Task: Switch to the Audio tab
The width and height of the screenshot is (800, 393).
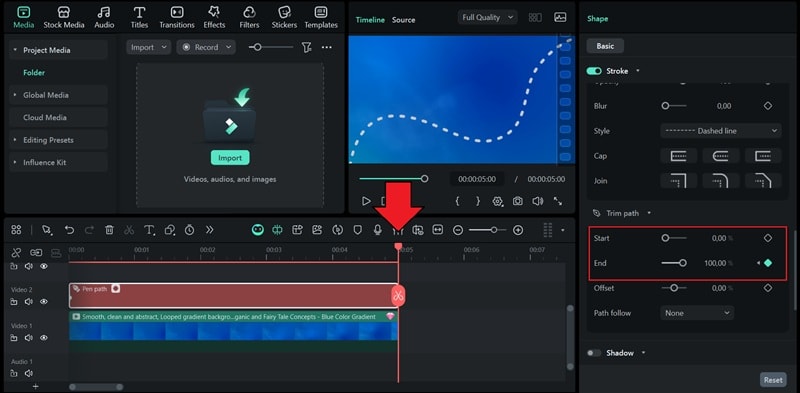Action: tap(104, 17)
